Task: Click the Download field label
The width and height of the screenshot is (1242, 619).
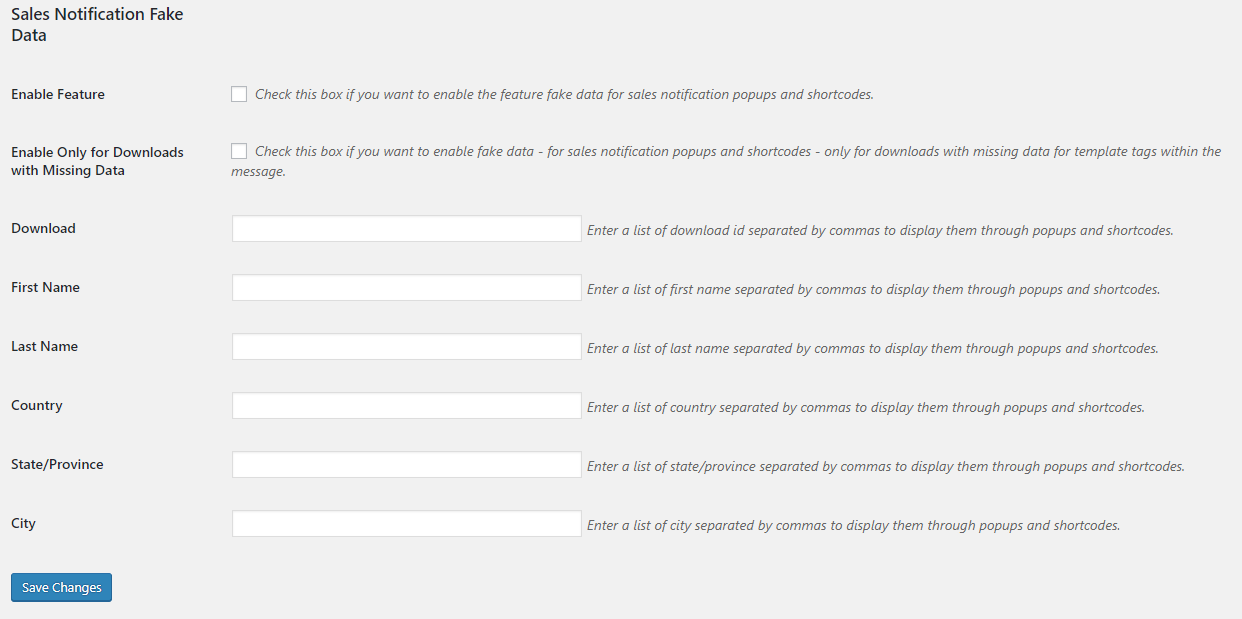Action: point(43,228)
